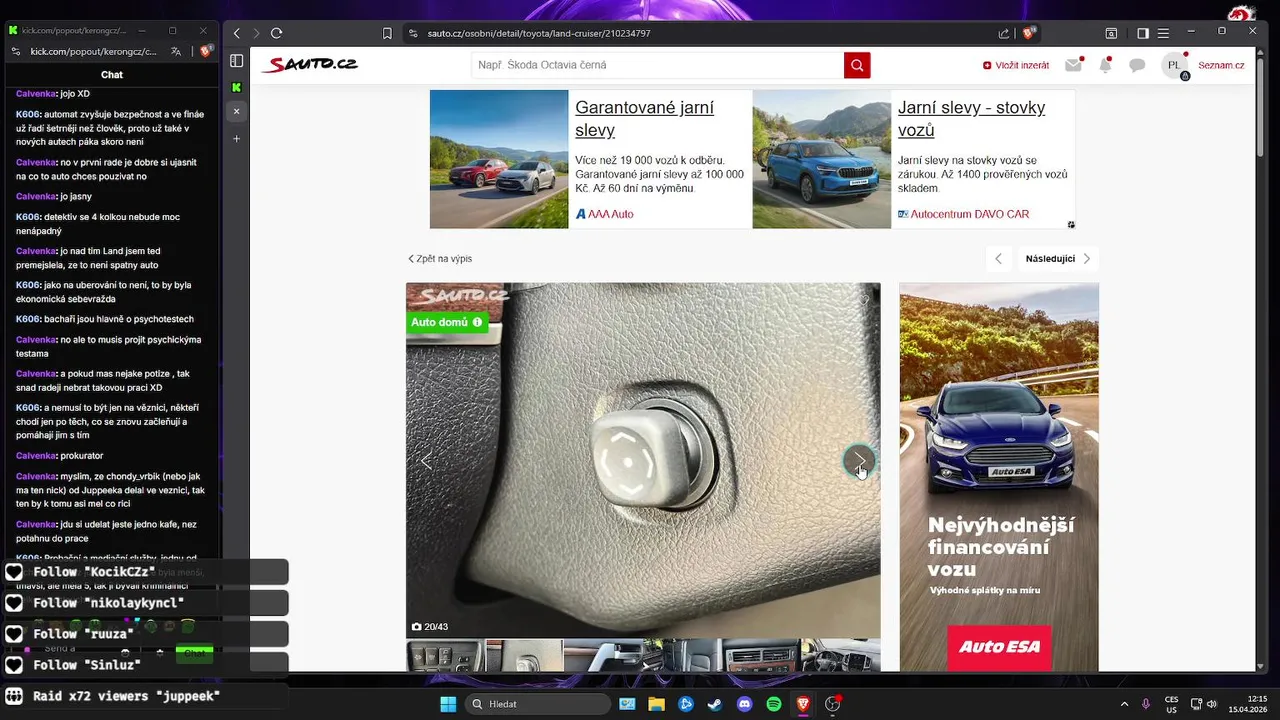The height and width of the screenshot is (720, 1280).
Task: Add the listing to favorites with the heart
Action: click(x=864, y=299)
